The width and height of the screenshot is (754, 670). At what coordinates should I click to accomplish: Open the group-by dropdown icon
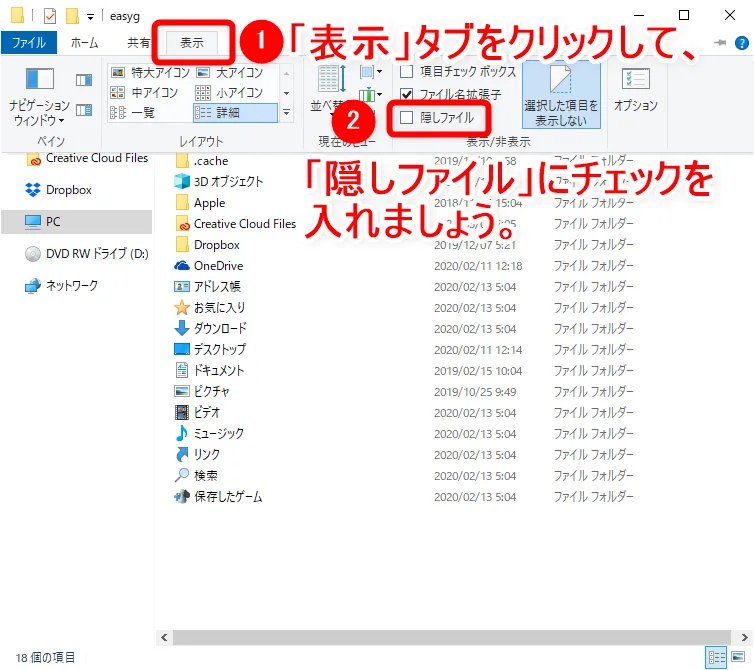coord(370,72)
